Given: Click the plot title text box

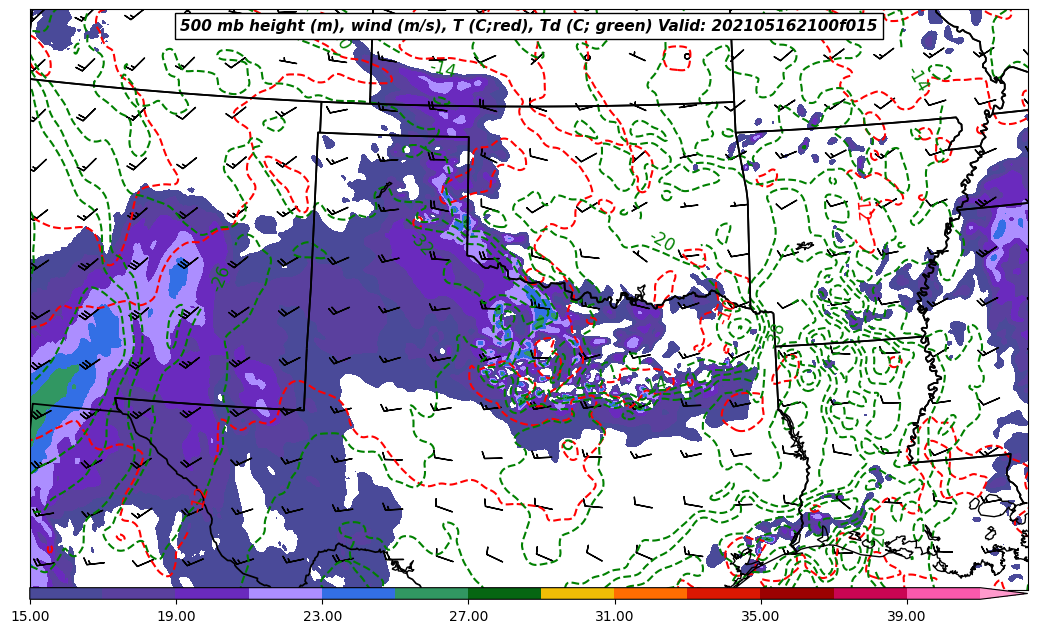Looking at the screenshot, I should (528, 26).
